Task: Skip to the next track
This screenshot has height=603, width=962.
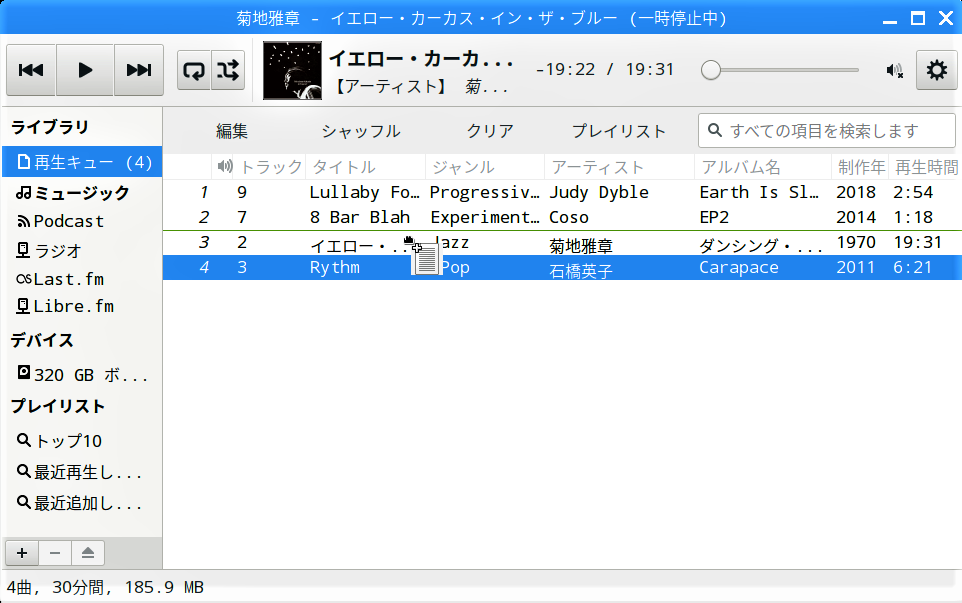Action: [x=139, y=70]
